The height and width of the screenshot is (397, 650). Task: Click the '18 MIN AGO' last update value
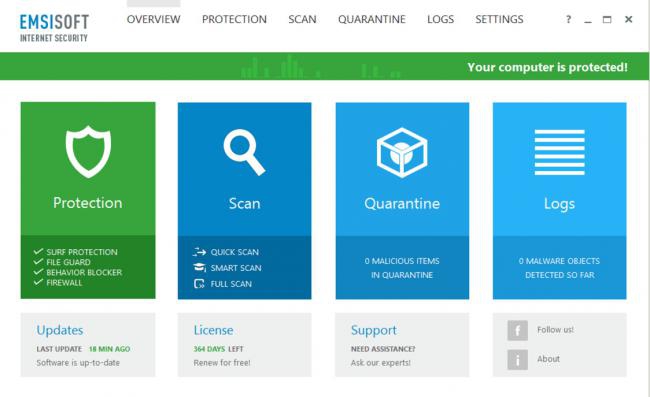click(109, 349)
